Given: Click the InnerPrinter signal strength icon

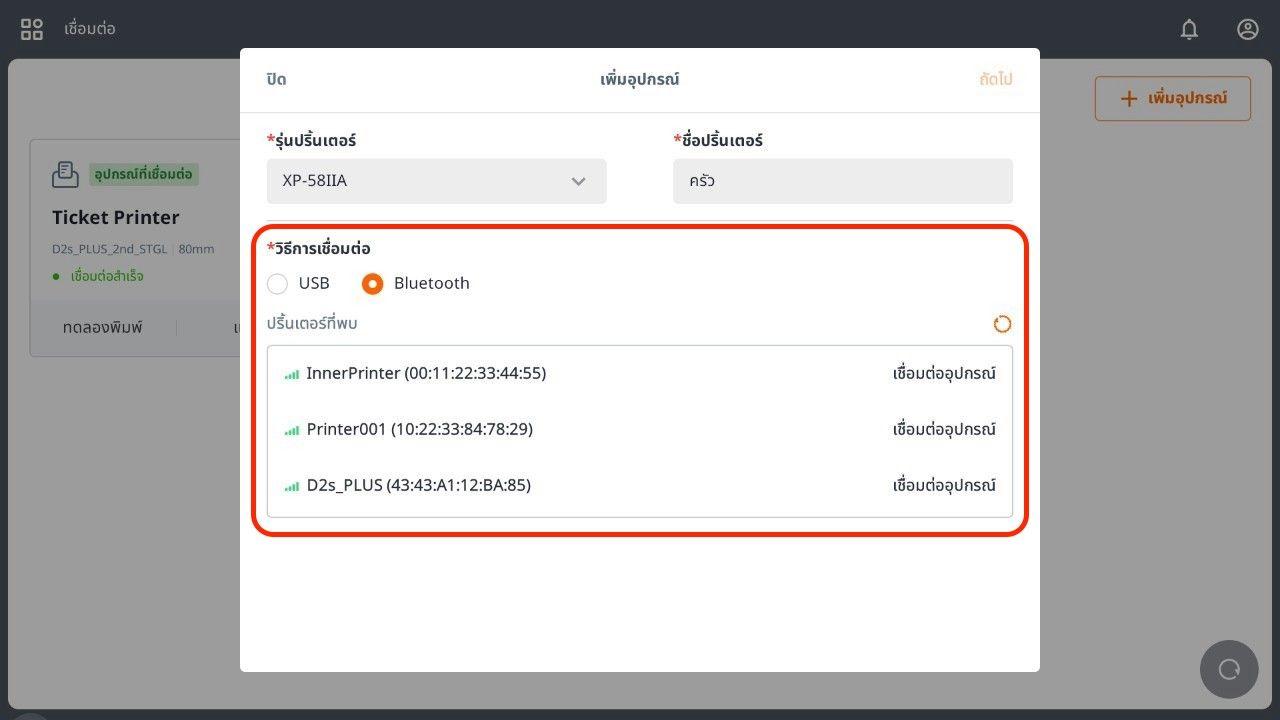Looking at the screenshot, I should (291, 374).
